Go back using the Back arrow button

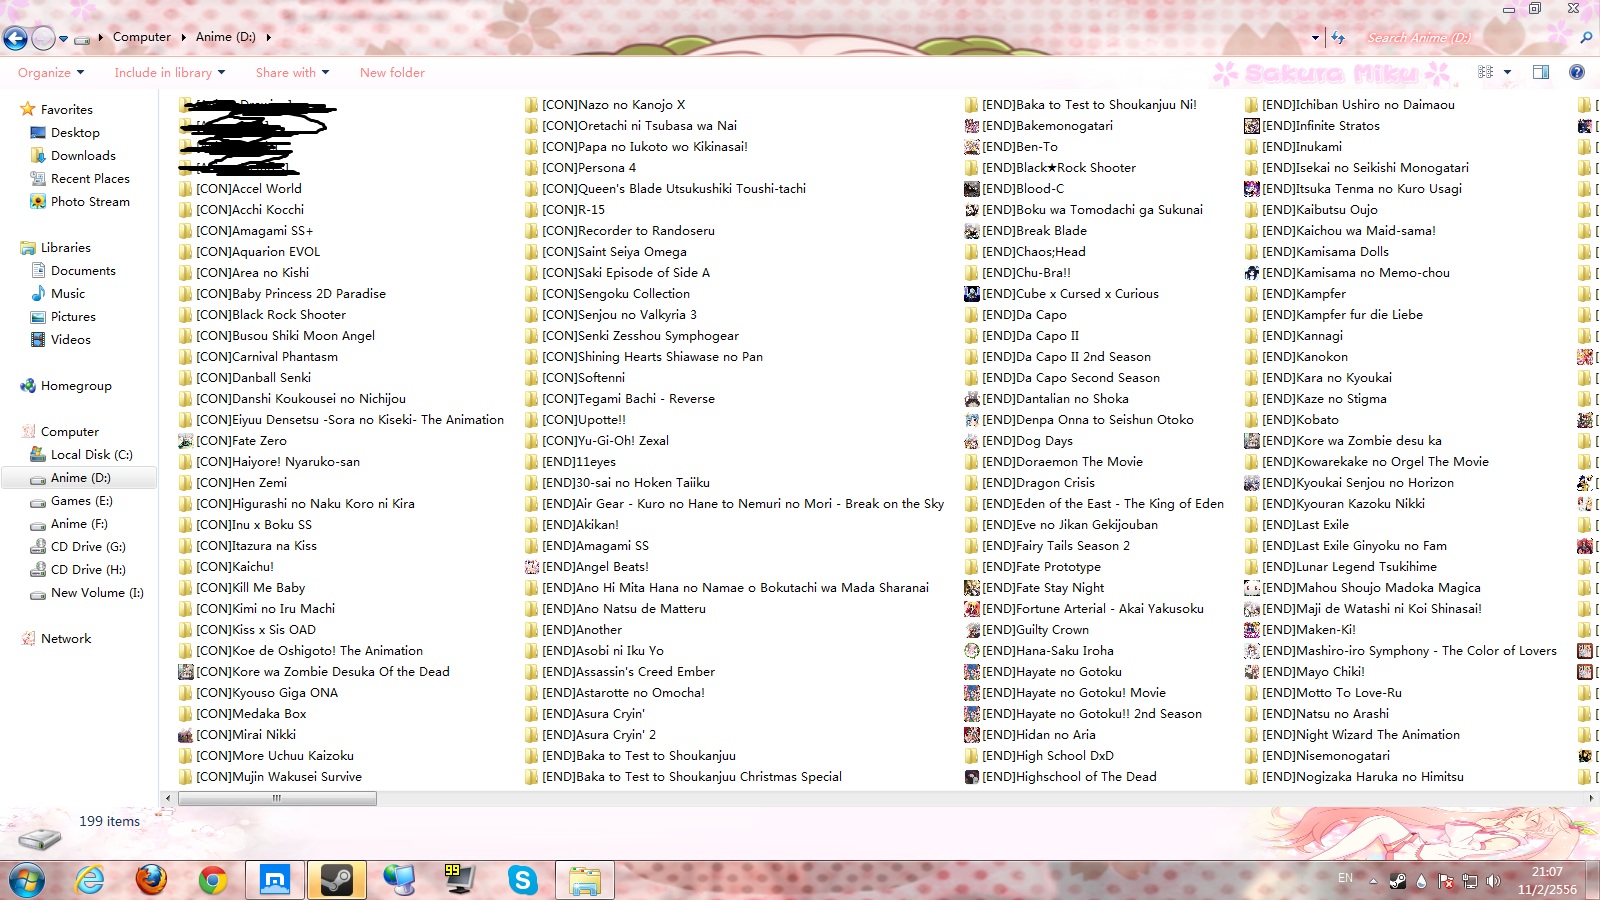(x=15, y=38)
